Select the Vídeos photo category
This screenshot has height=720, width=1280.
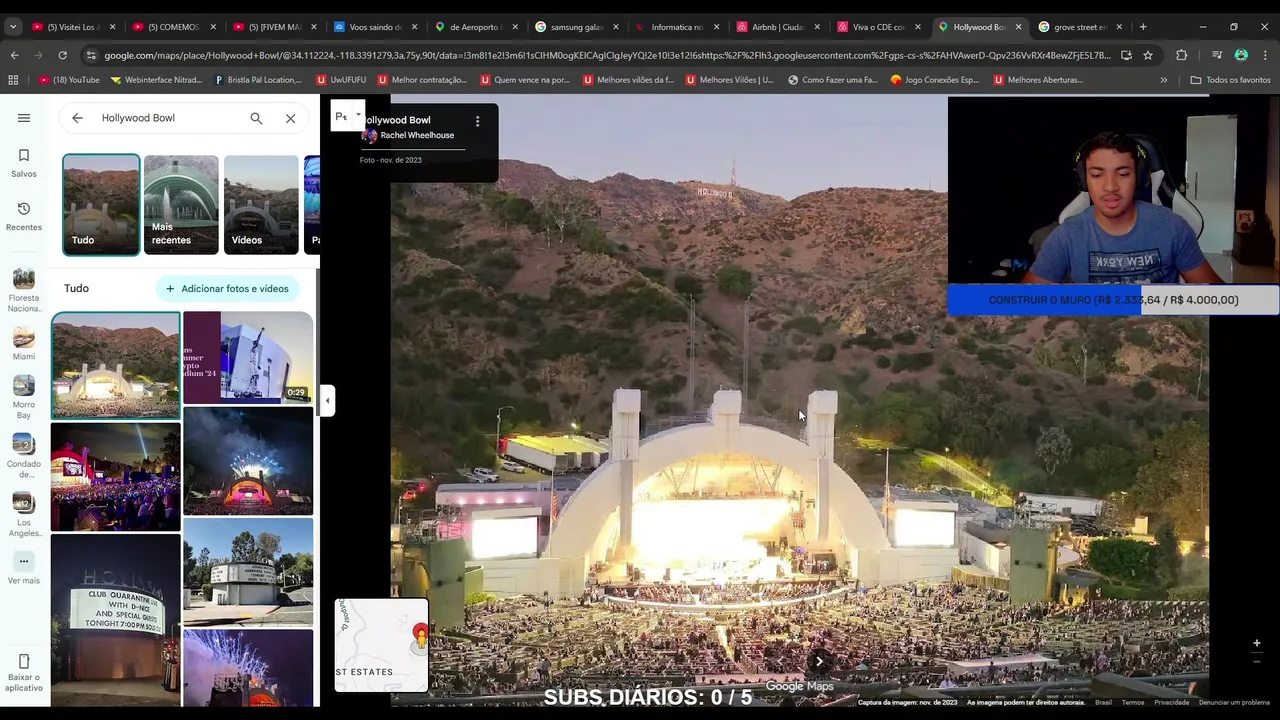pos(261,204)
